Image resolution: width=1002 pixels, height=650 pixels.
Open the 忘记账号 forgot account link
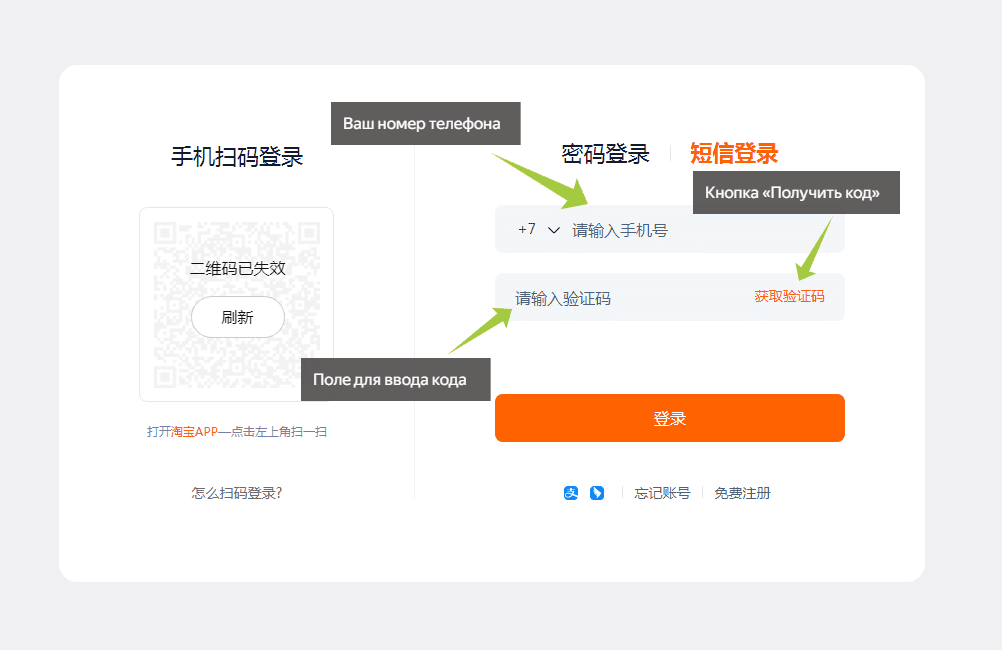[x=662, y=493]
